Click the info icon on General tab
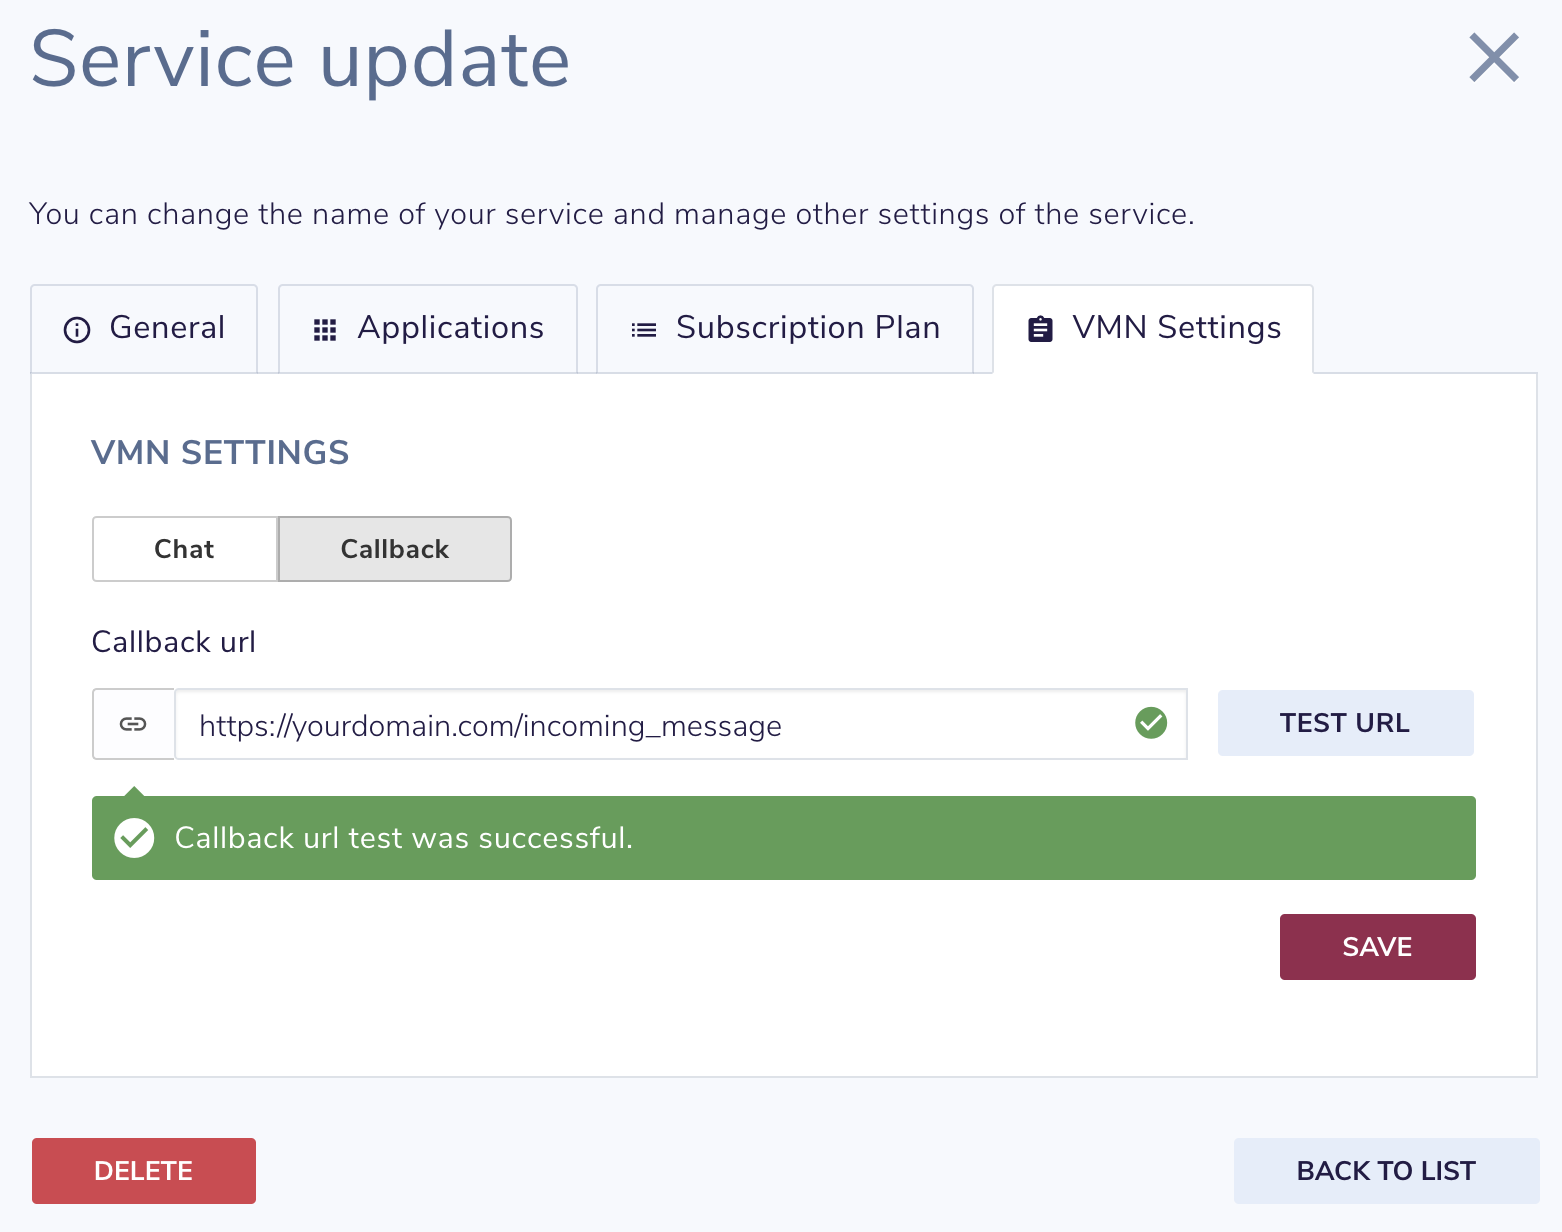This screenshot has width=1562, height=1232. tap(77, 328)
